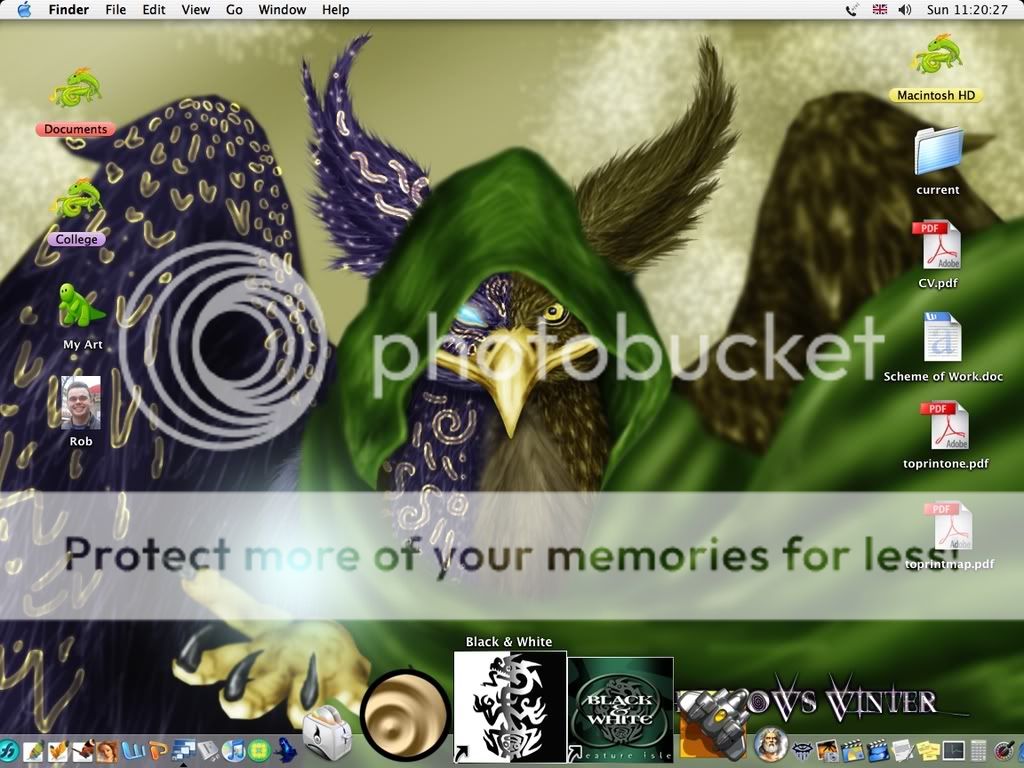Viewport: 1024px width, 768px height.
Task: Click the blue clapperboard dock icon
Action: tap(878, 750)
